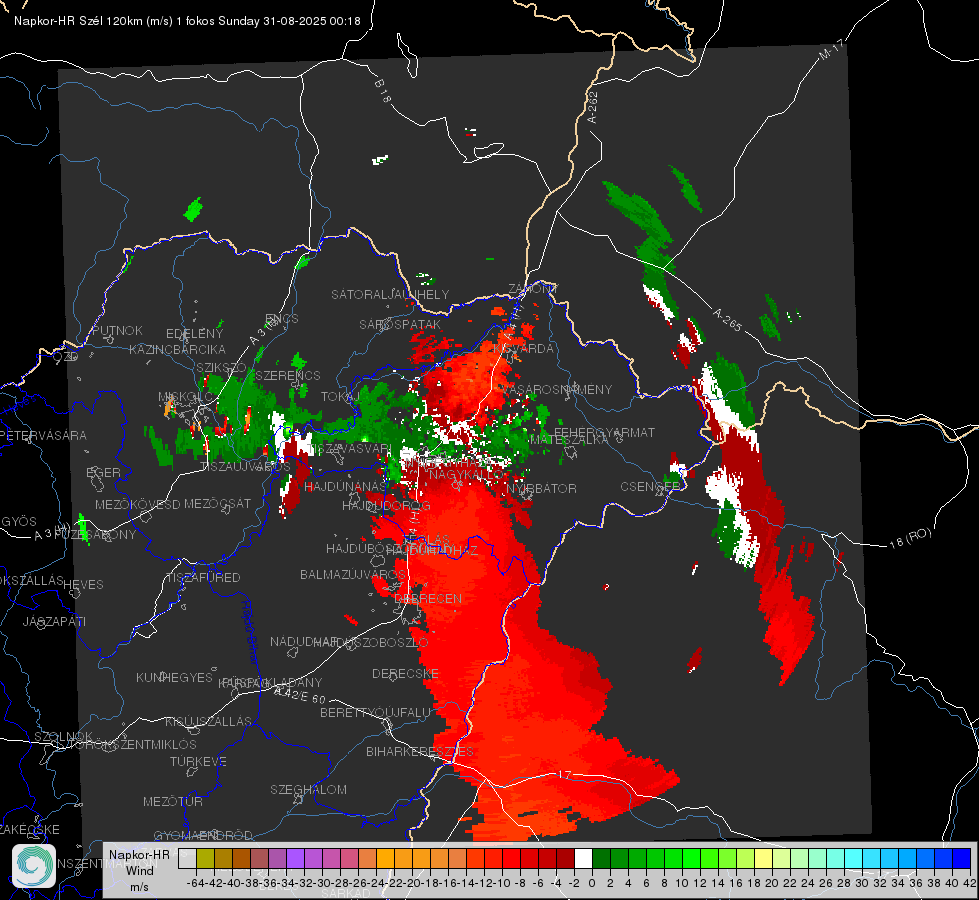979x900 pixels.
Task: Click the swirl logo icon at bottom-left
Action: (34, 866)
